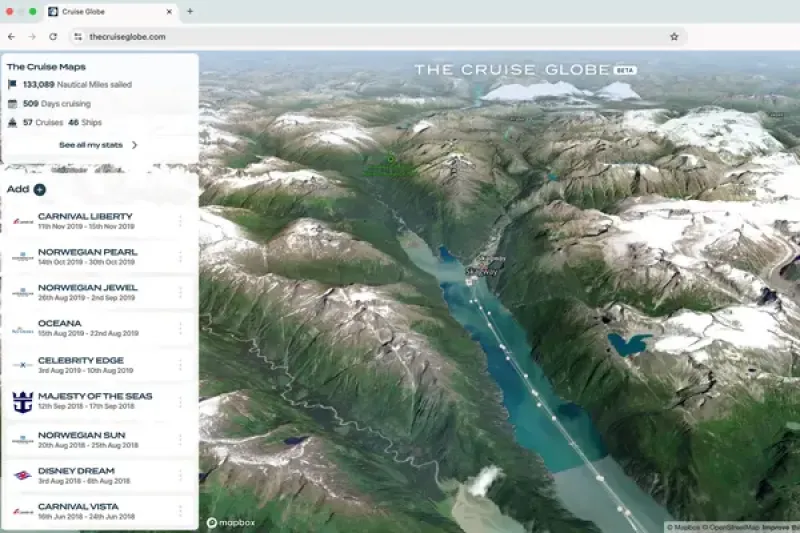Expand See all my stats chevron
The image size is (800, 533).
[135, 145]
